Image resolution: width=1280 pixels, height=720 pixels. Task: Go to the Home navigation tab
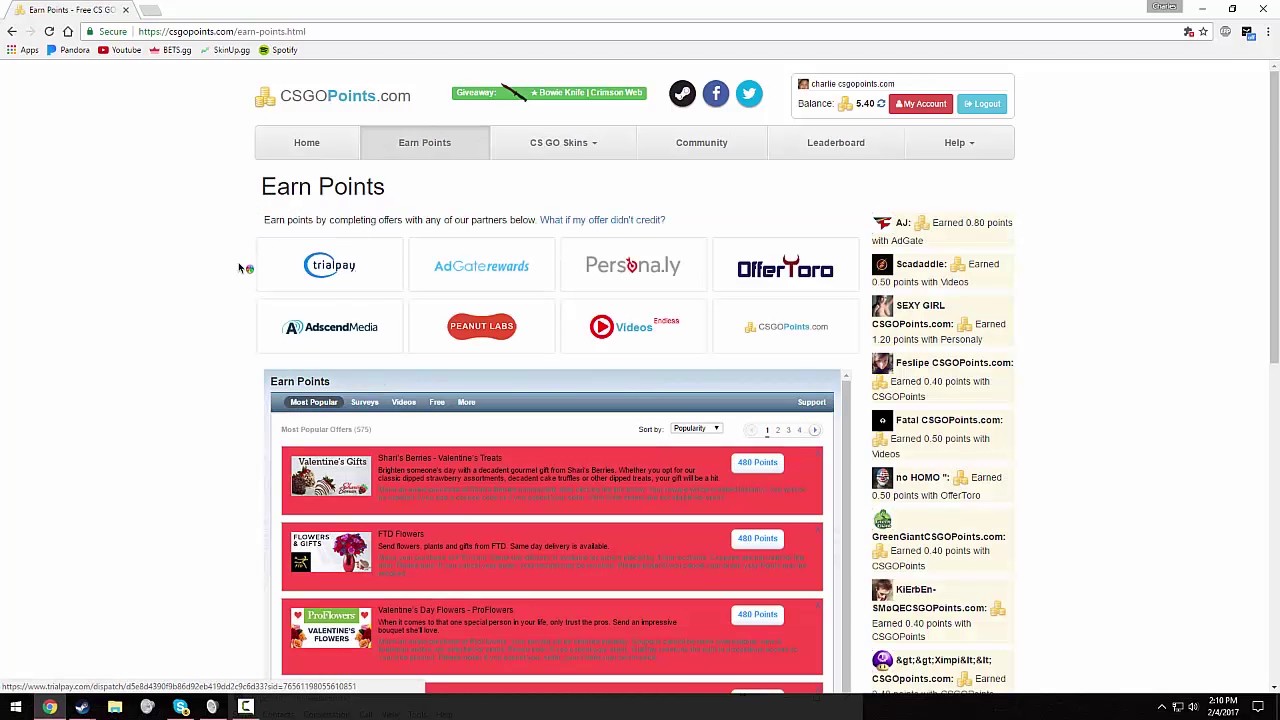(x=307, y=143)
